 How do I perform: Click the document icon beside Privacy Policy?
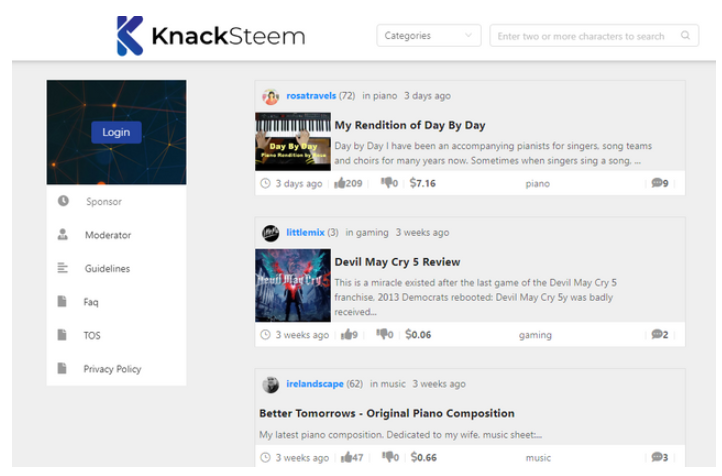pos(62,368)
